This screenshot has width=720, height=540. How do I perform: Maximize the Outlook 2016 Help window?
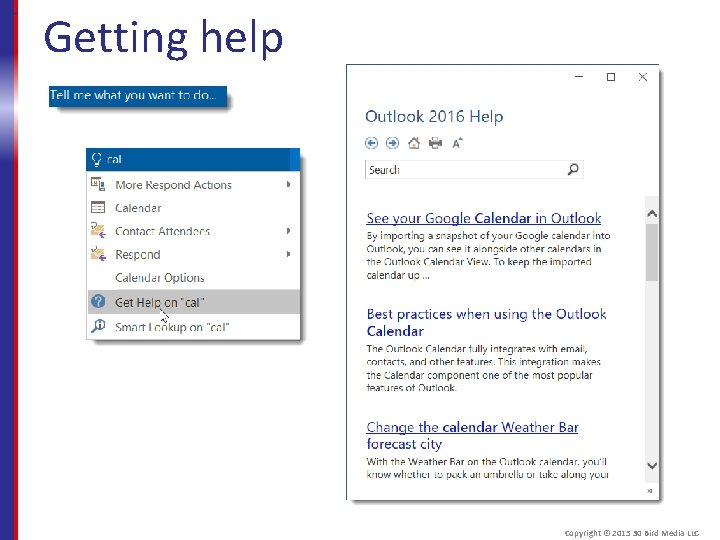click(x=611, y=77)
